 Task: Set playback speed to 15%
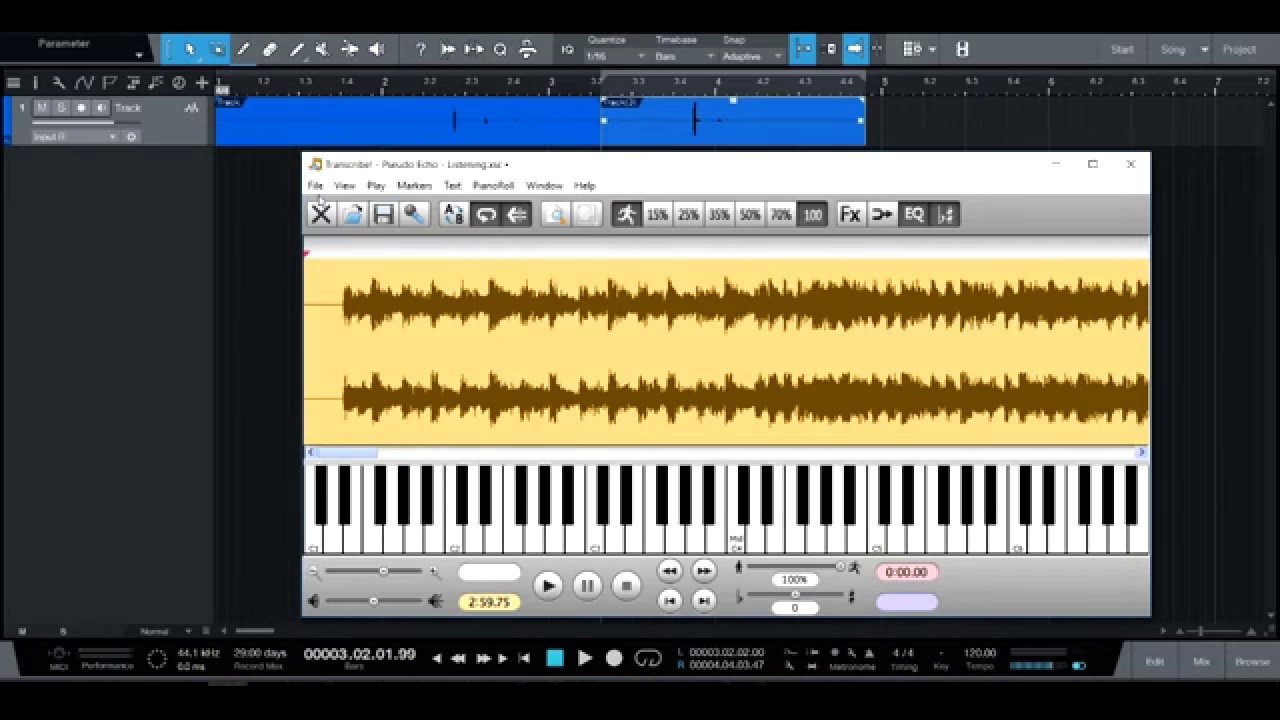(657, 214)
